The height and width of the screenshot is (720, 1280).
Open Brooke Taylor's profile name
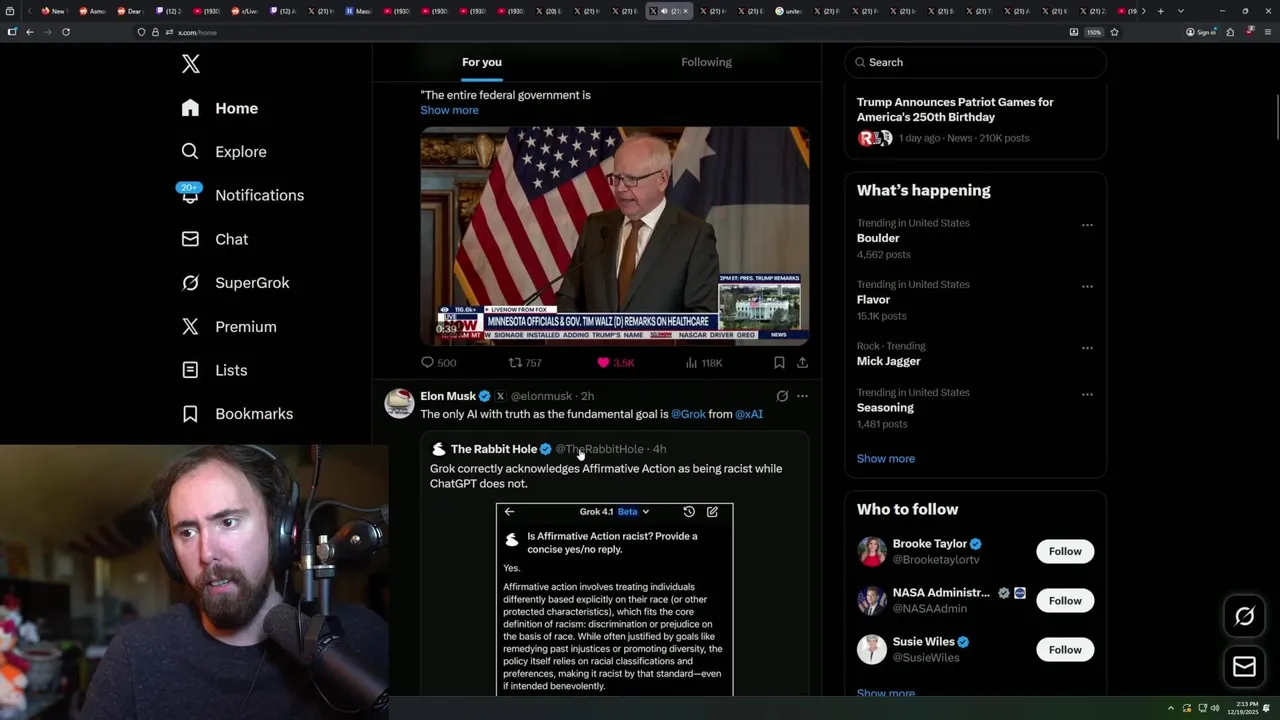(x=929, y=544)
